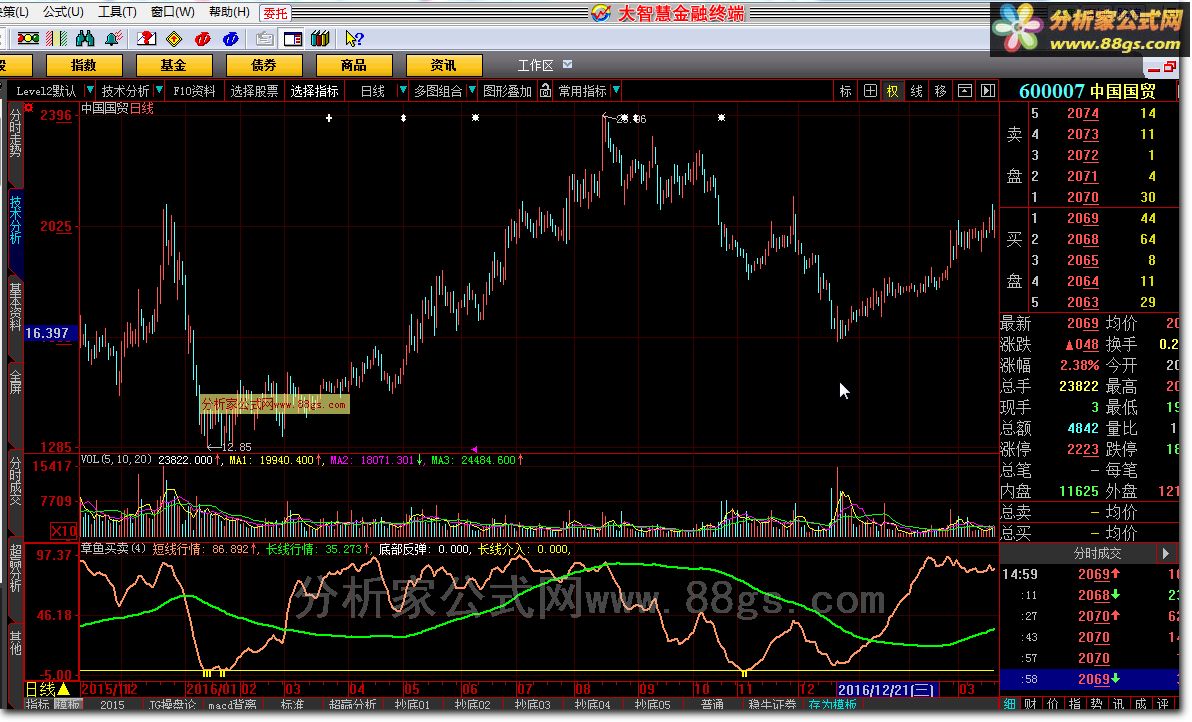
Task: Open the binoculars search tool
Action: [85, 38]
